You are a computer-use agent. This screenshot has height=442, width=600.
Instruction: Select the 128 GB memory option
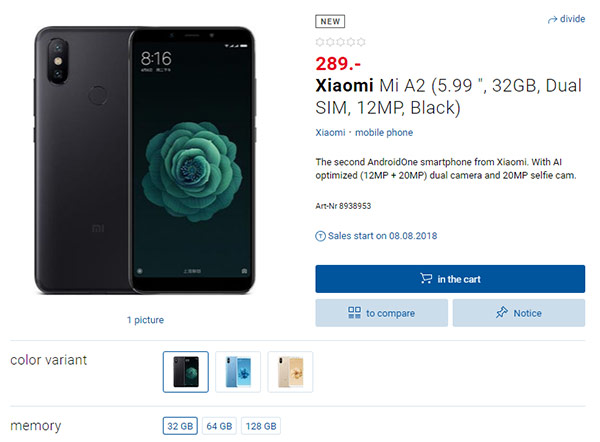coord(260,426)
